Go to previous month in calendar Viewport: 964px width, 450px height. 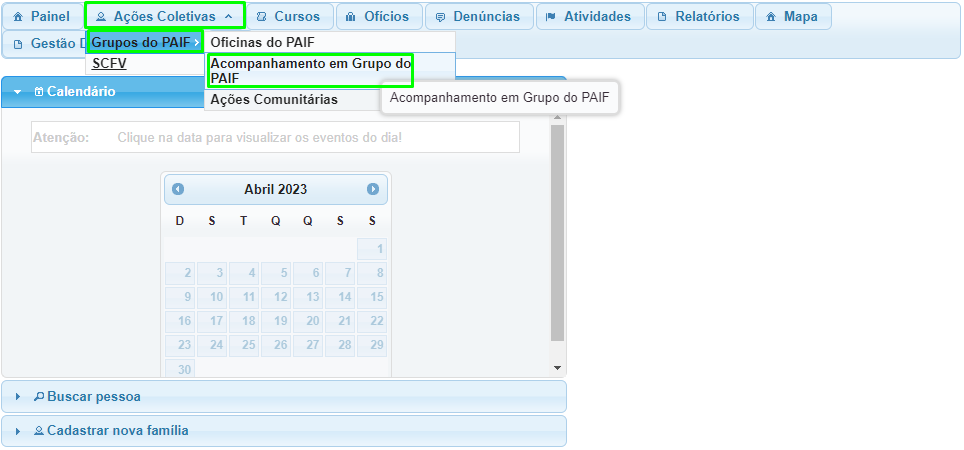pos(178,189)
